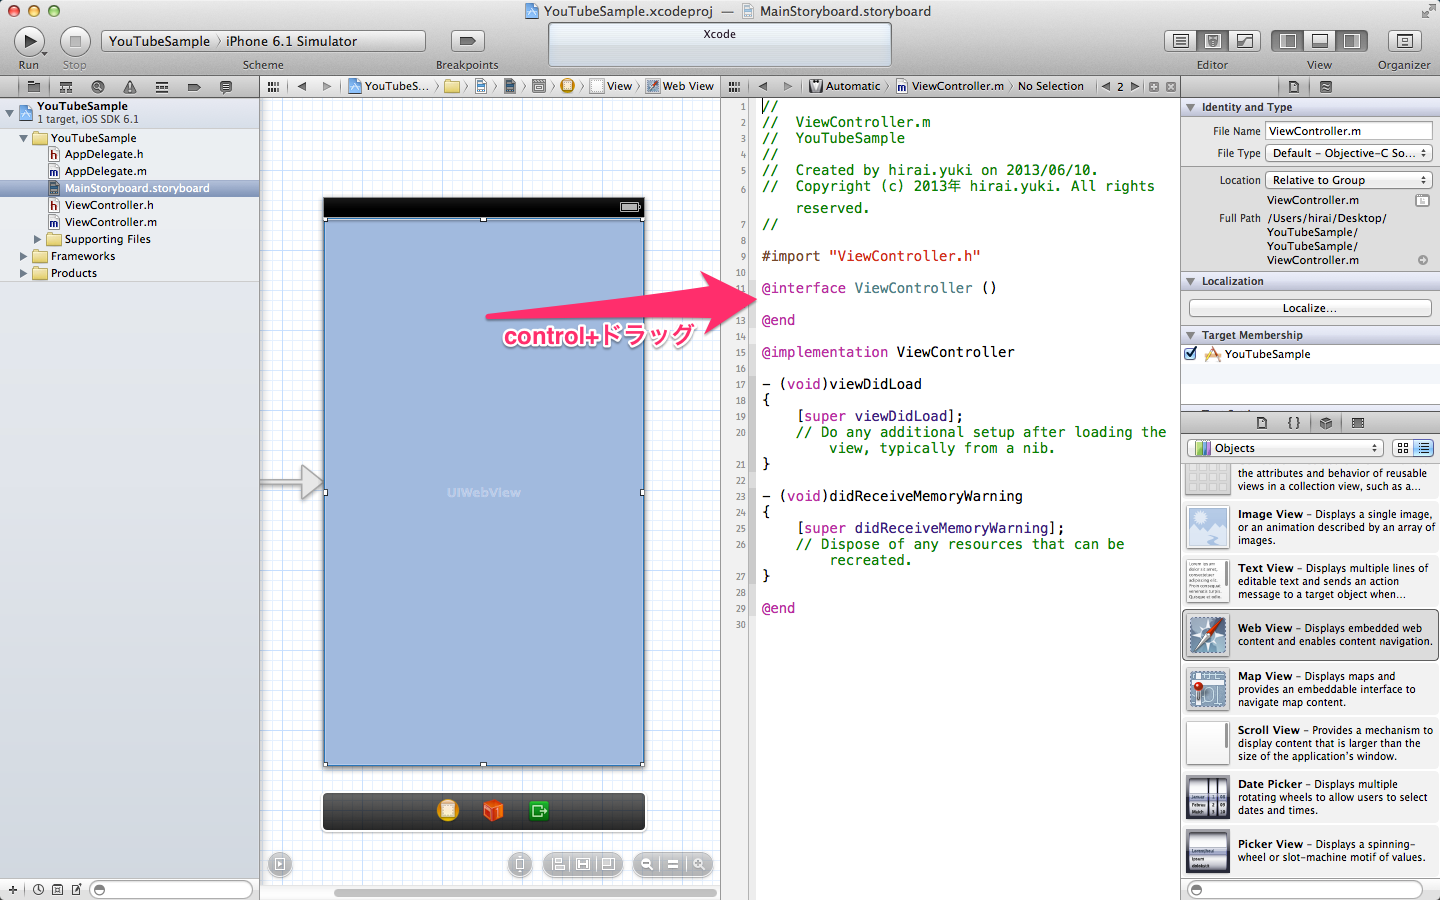Open the File Type dropdown

click(x=1349, y=152)
